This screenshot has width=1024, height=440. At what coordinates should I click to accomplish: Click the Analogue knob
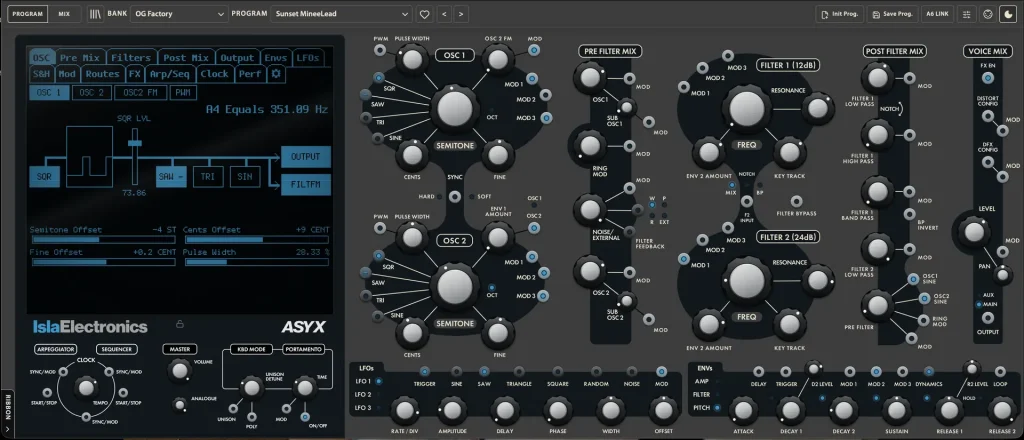(x=179, y=405)
